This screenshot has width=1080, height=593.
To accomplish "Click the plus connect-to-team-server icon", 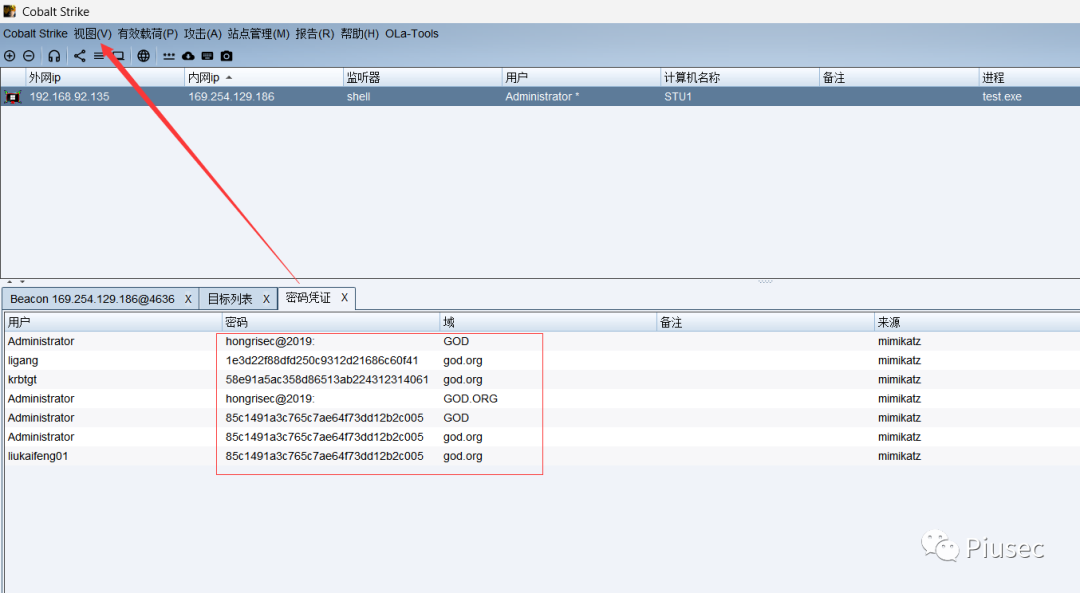I will (10, 56).
